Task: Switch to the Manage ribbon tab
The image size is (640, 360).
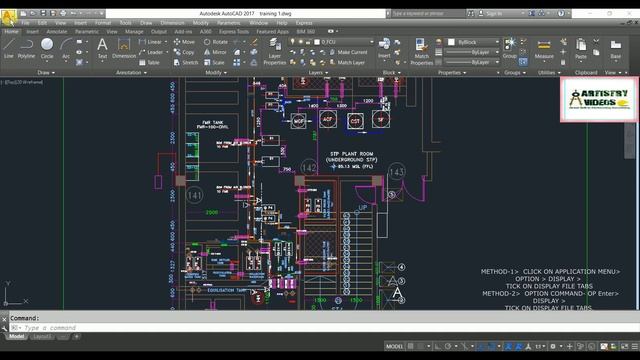Action: click(x=134, y=31)
